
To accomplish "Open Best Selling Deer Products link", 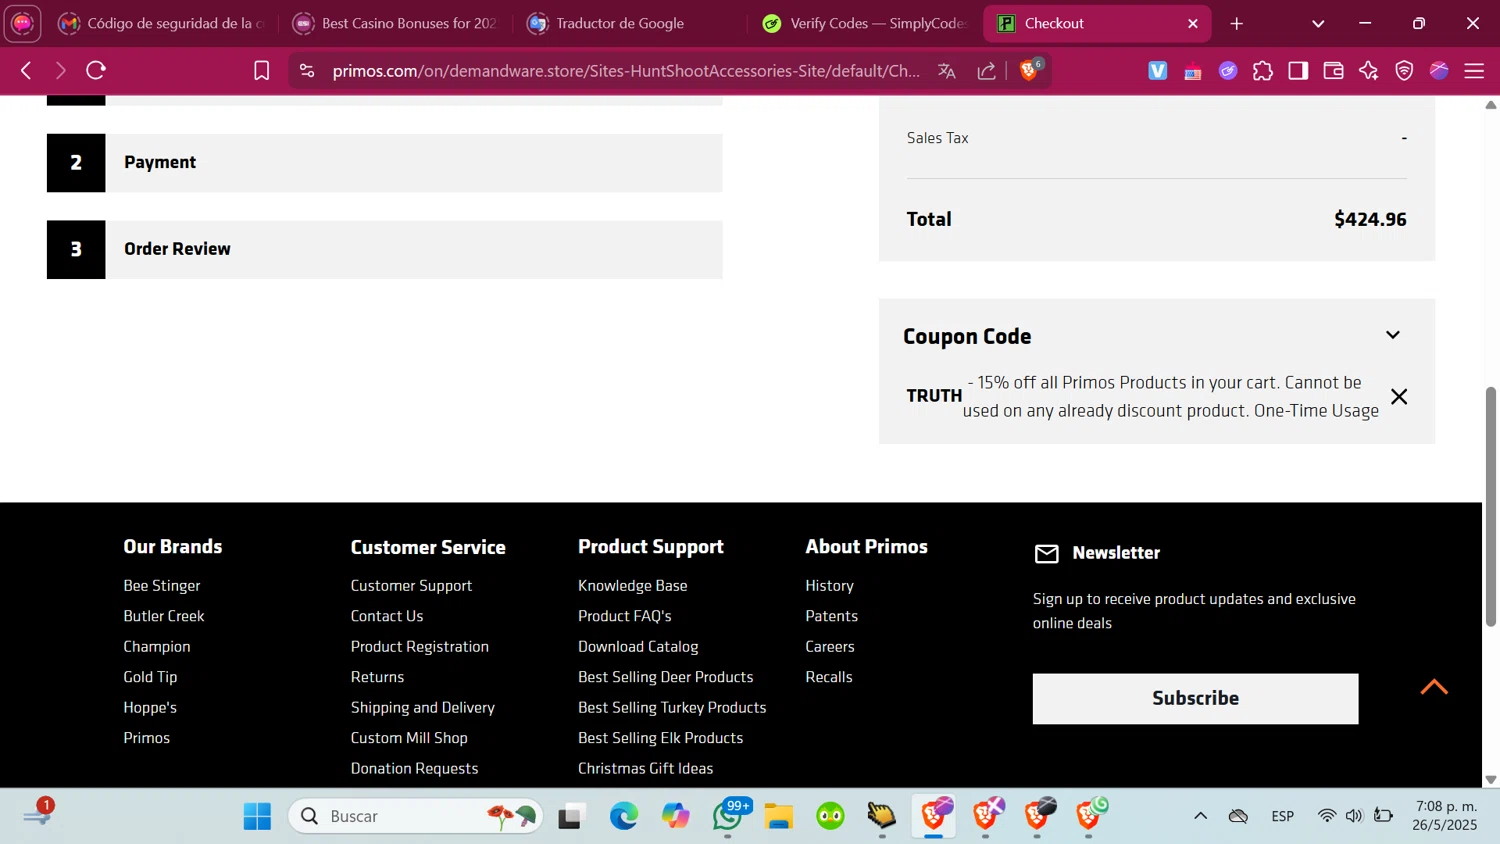I will tap(666, 677).
